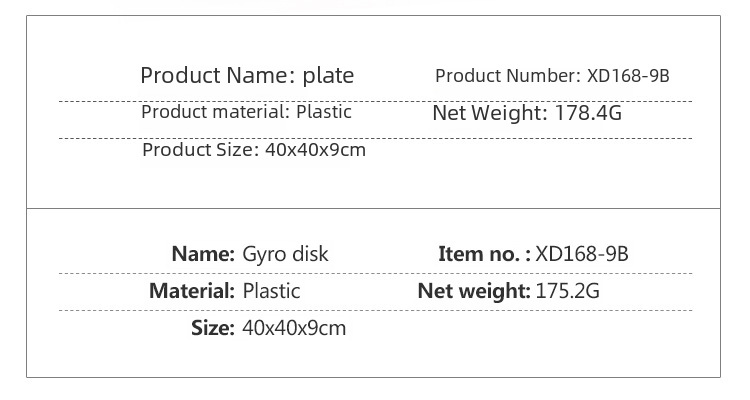Click the '178.4G' value in the upper table

tap(588, 113)
